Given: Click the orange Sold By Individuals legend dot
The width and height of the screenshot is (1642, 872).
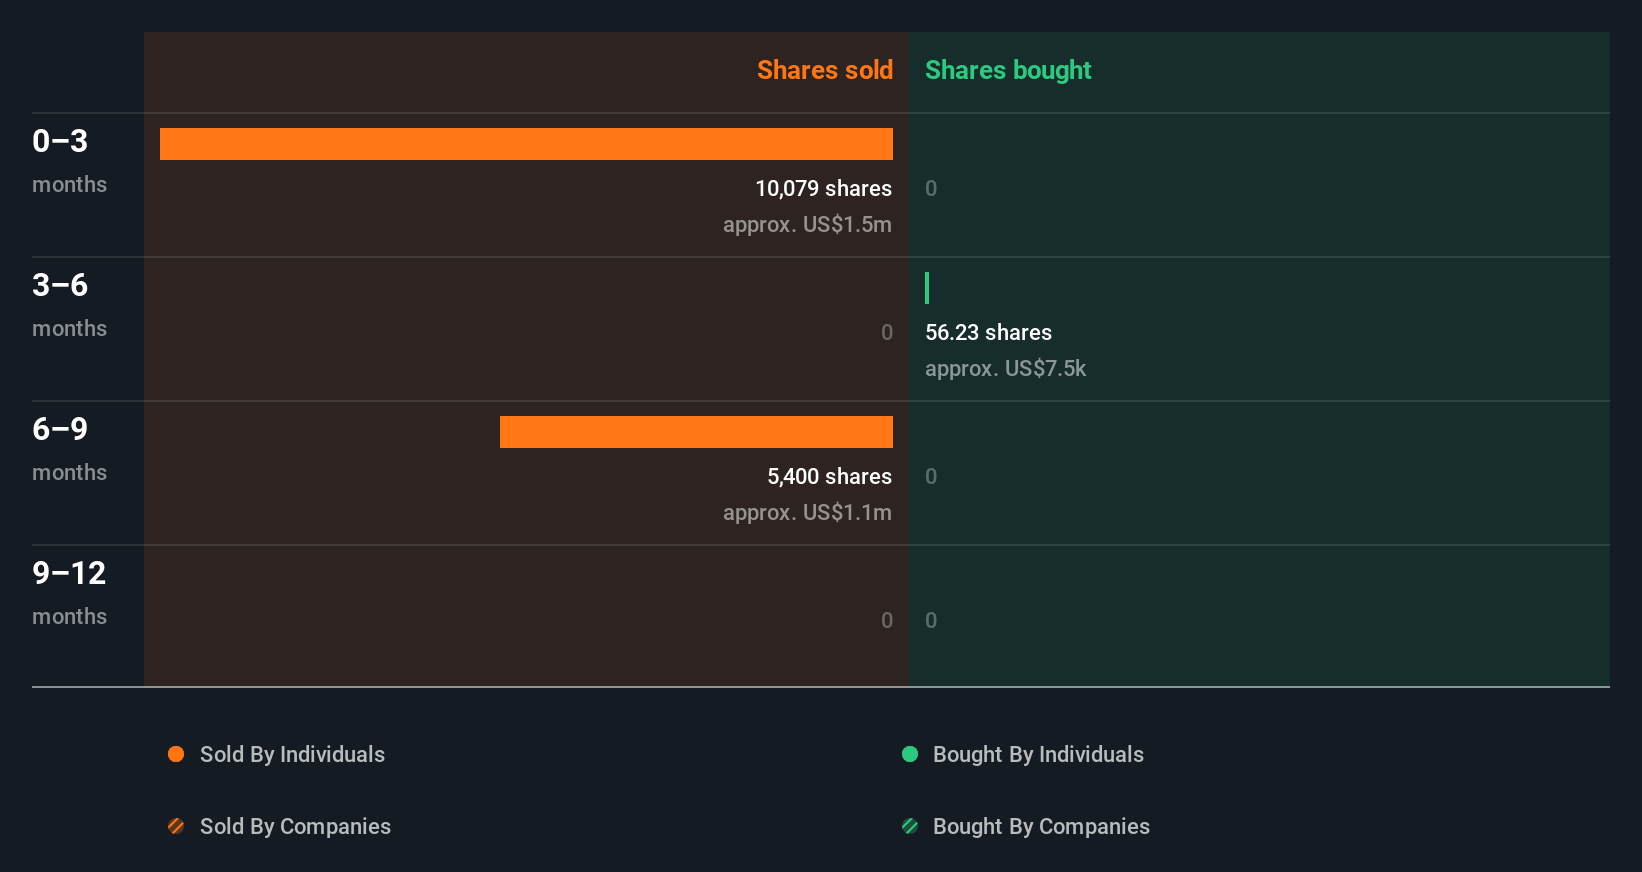Looking at the screenshot, I should point(176,754).
